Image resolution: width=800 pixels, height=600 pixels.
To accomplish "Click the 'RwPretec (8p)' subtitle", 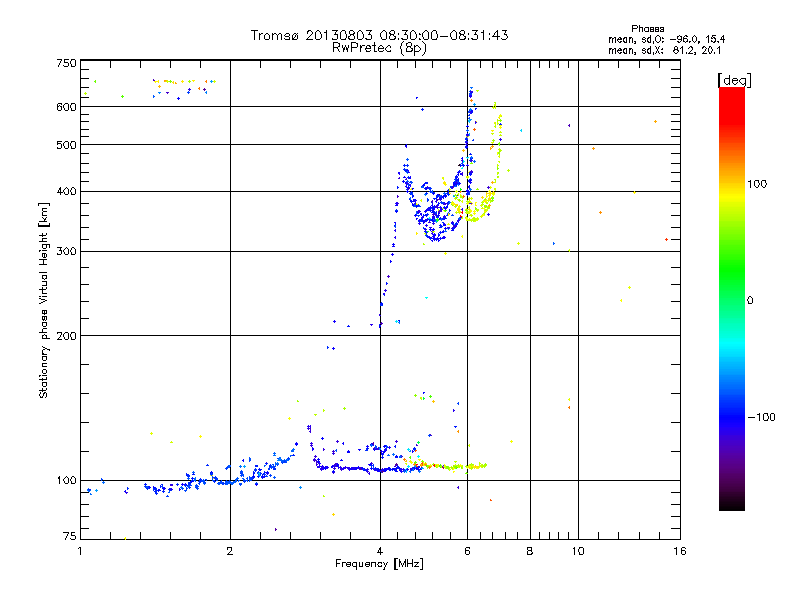I will coord(379,48).
